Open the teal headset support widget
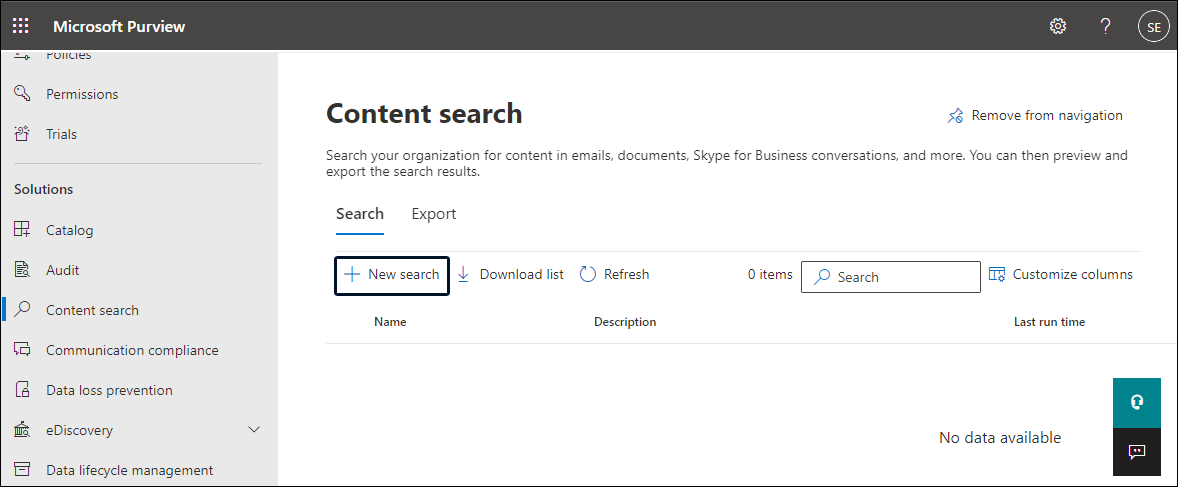This screenshot has height=487, width=1178. coord(1137,402)
